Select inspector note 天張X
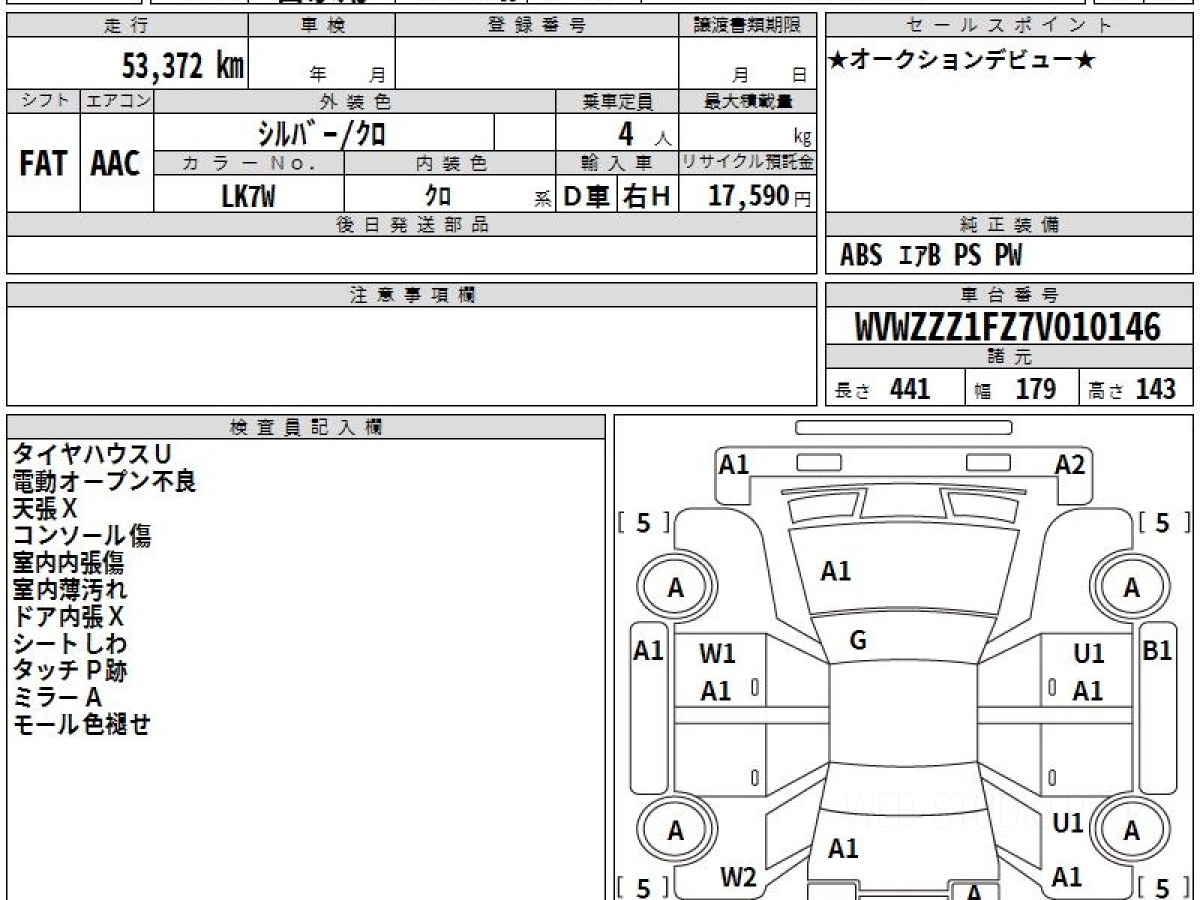This screenshot has width=1200, height=900. click(x=45, y=509)
